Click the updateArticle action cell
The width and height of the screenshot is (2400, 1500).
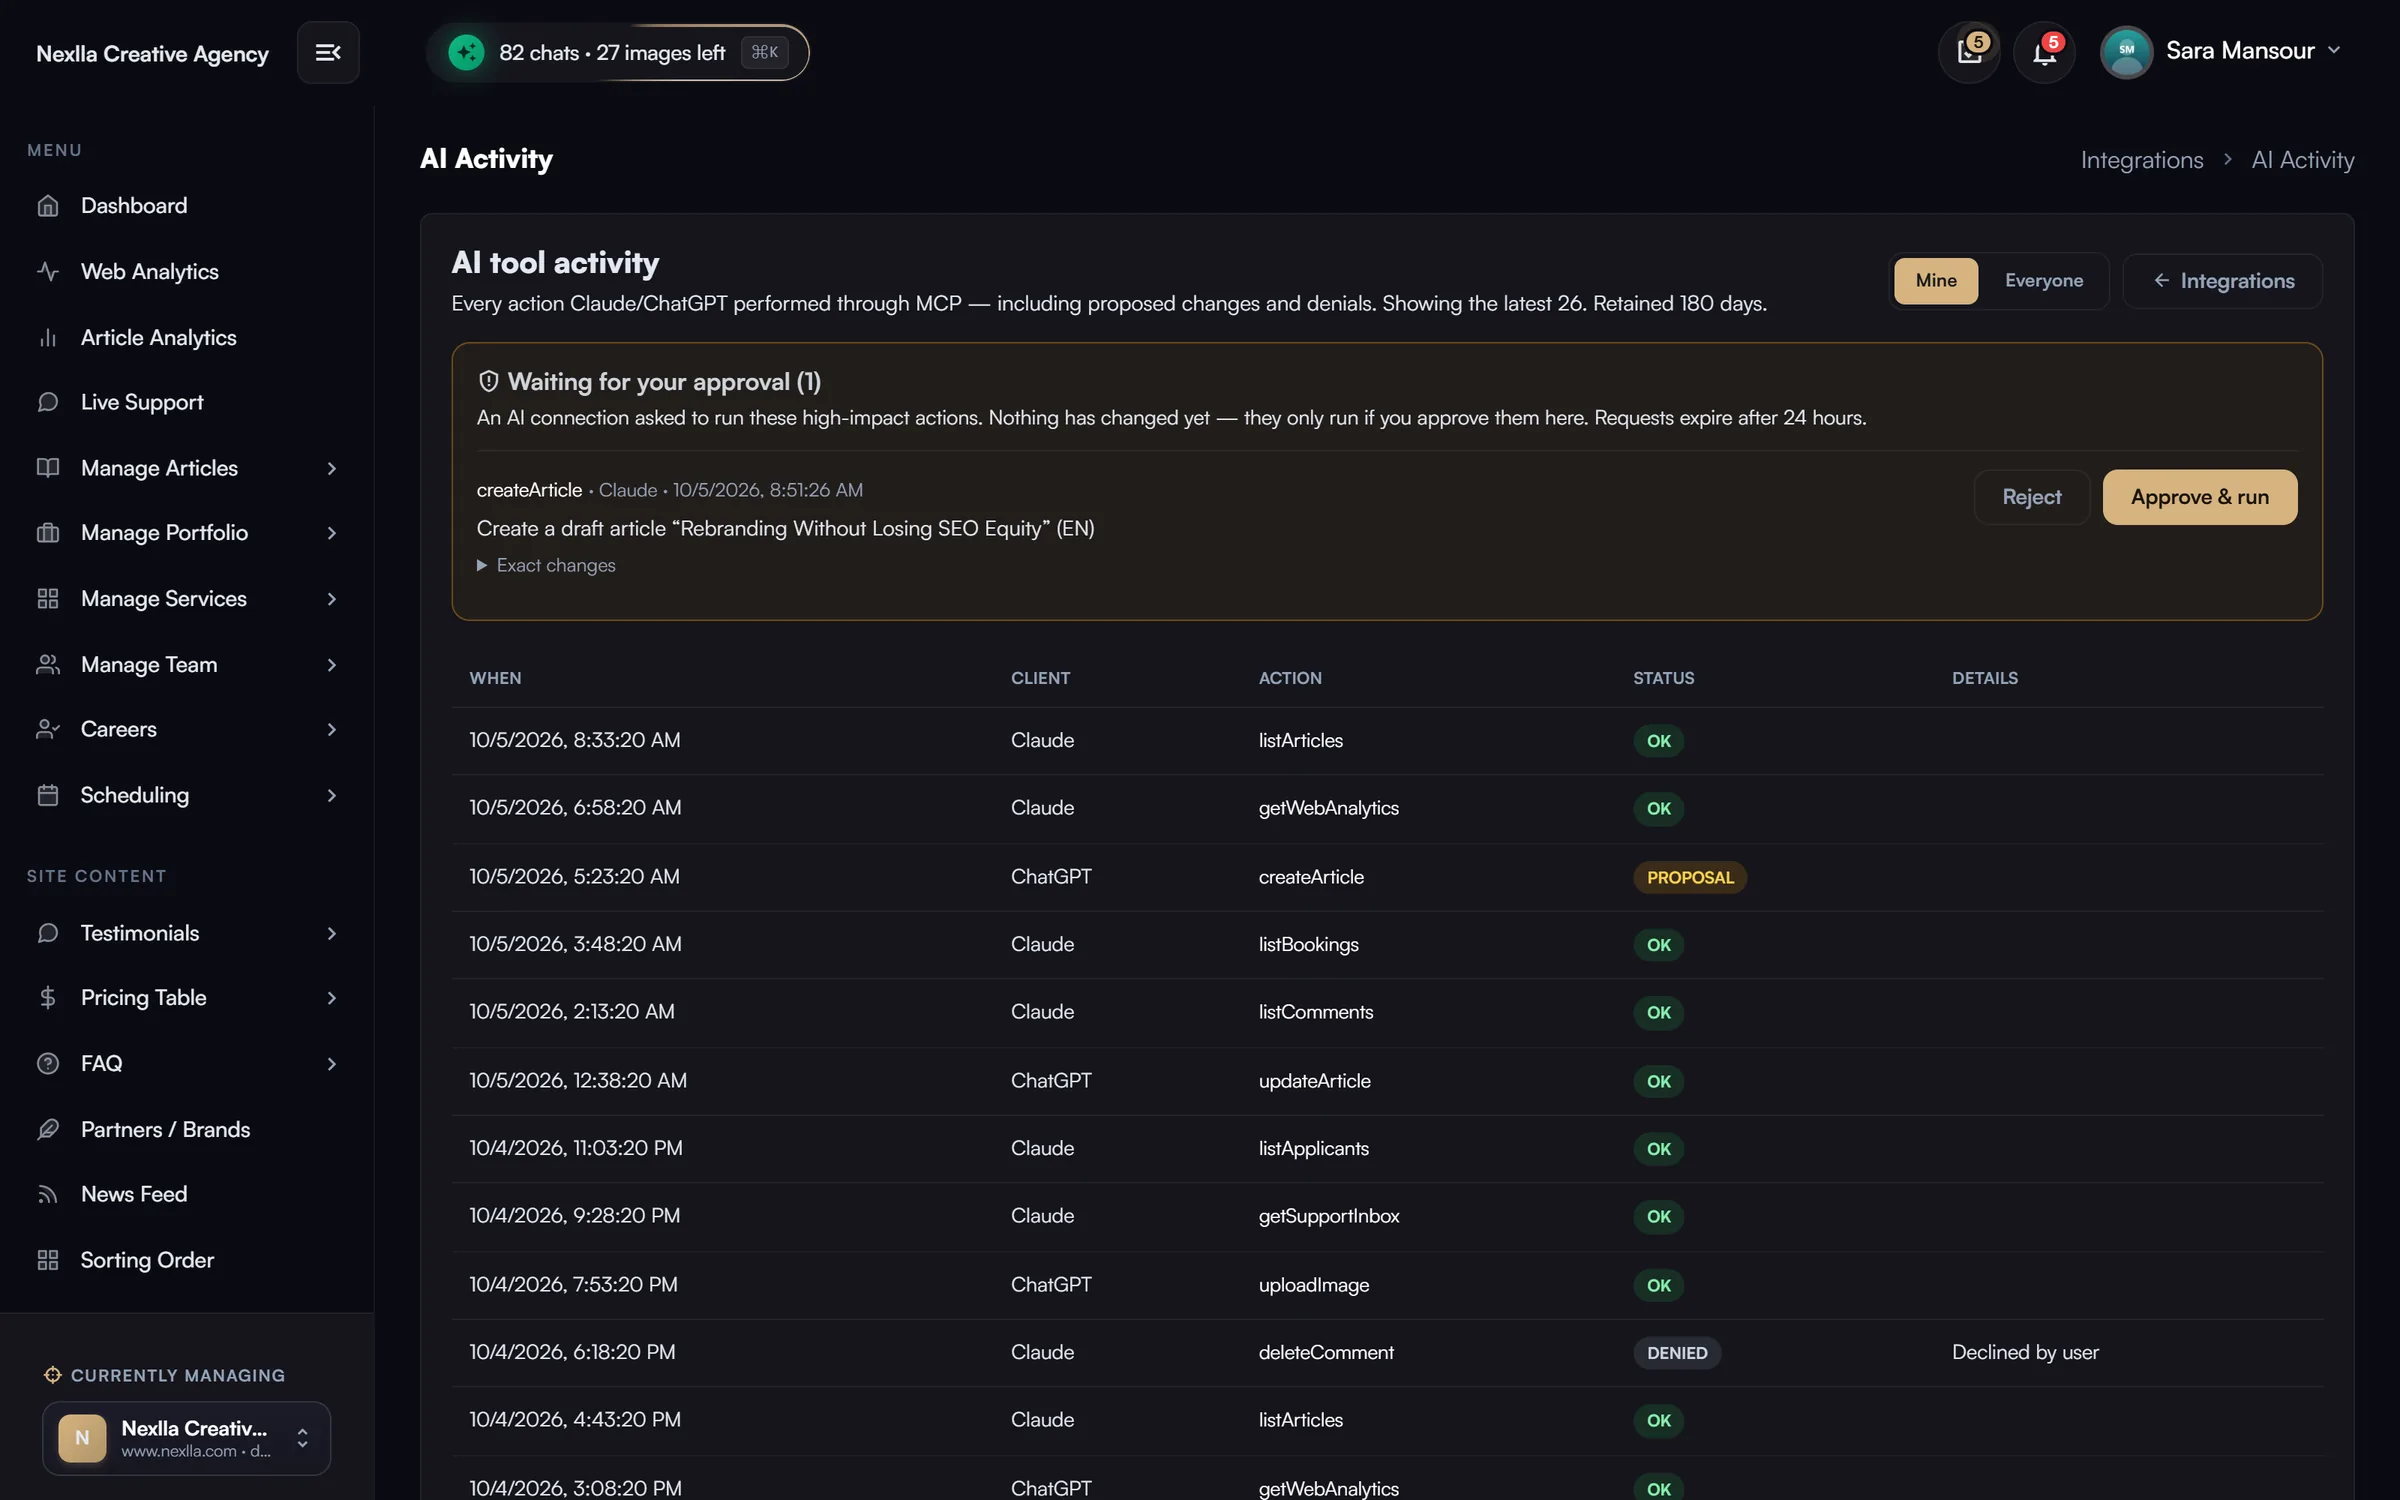click(1314, 1081)
